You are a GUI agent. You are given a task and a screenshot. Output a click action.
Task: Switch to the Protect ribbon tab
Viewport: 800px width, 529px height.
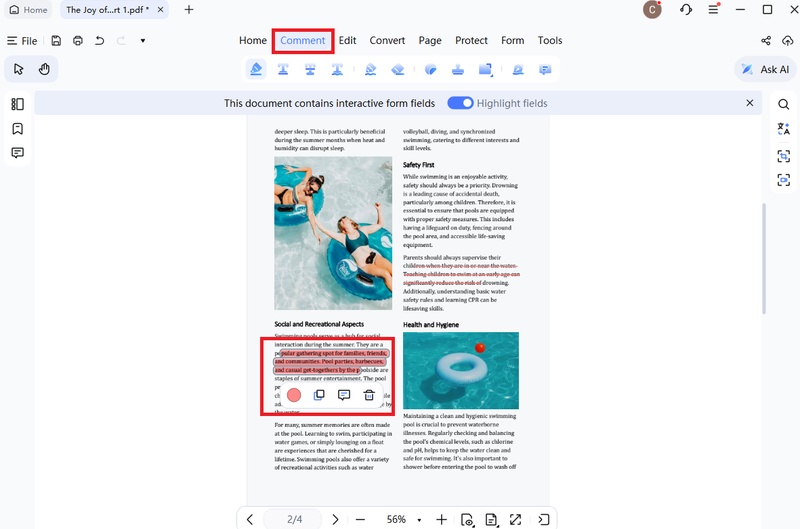pyautogui.click(x=471, y=40)
